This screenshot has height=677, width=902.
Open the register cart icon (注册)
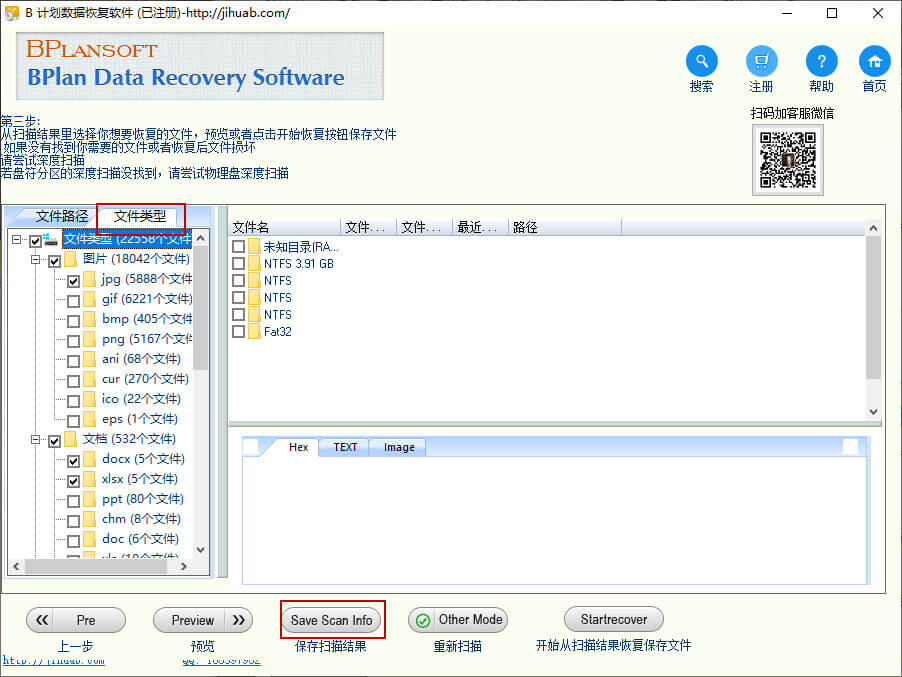761,61
